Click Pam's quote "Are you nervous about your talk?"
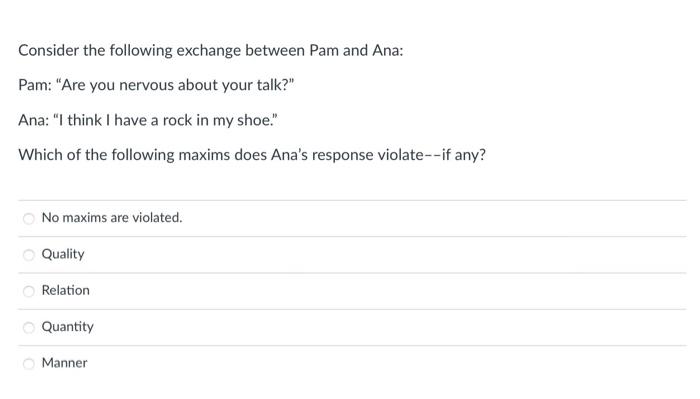The width and height of the screenshot is (700, 399). point(175,85)
